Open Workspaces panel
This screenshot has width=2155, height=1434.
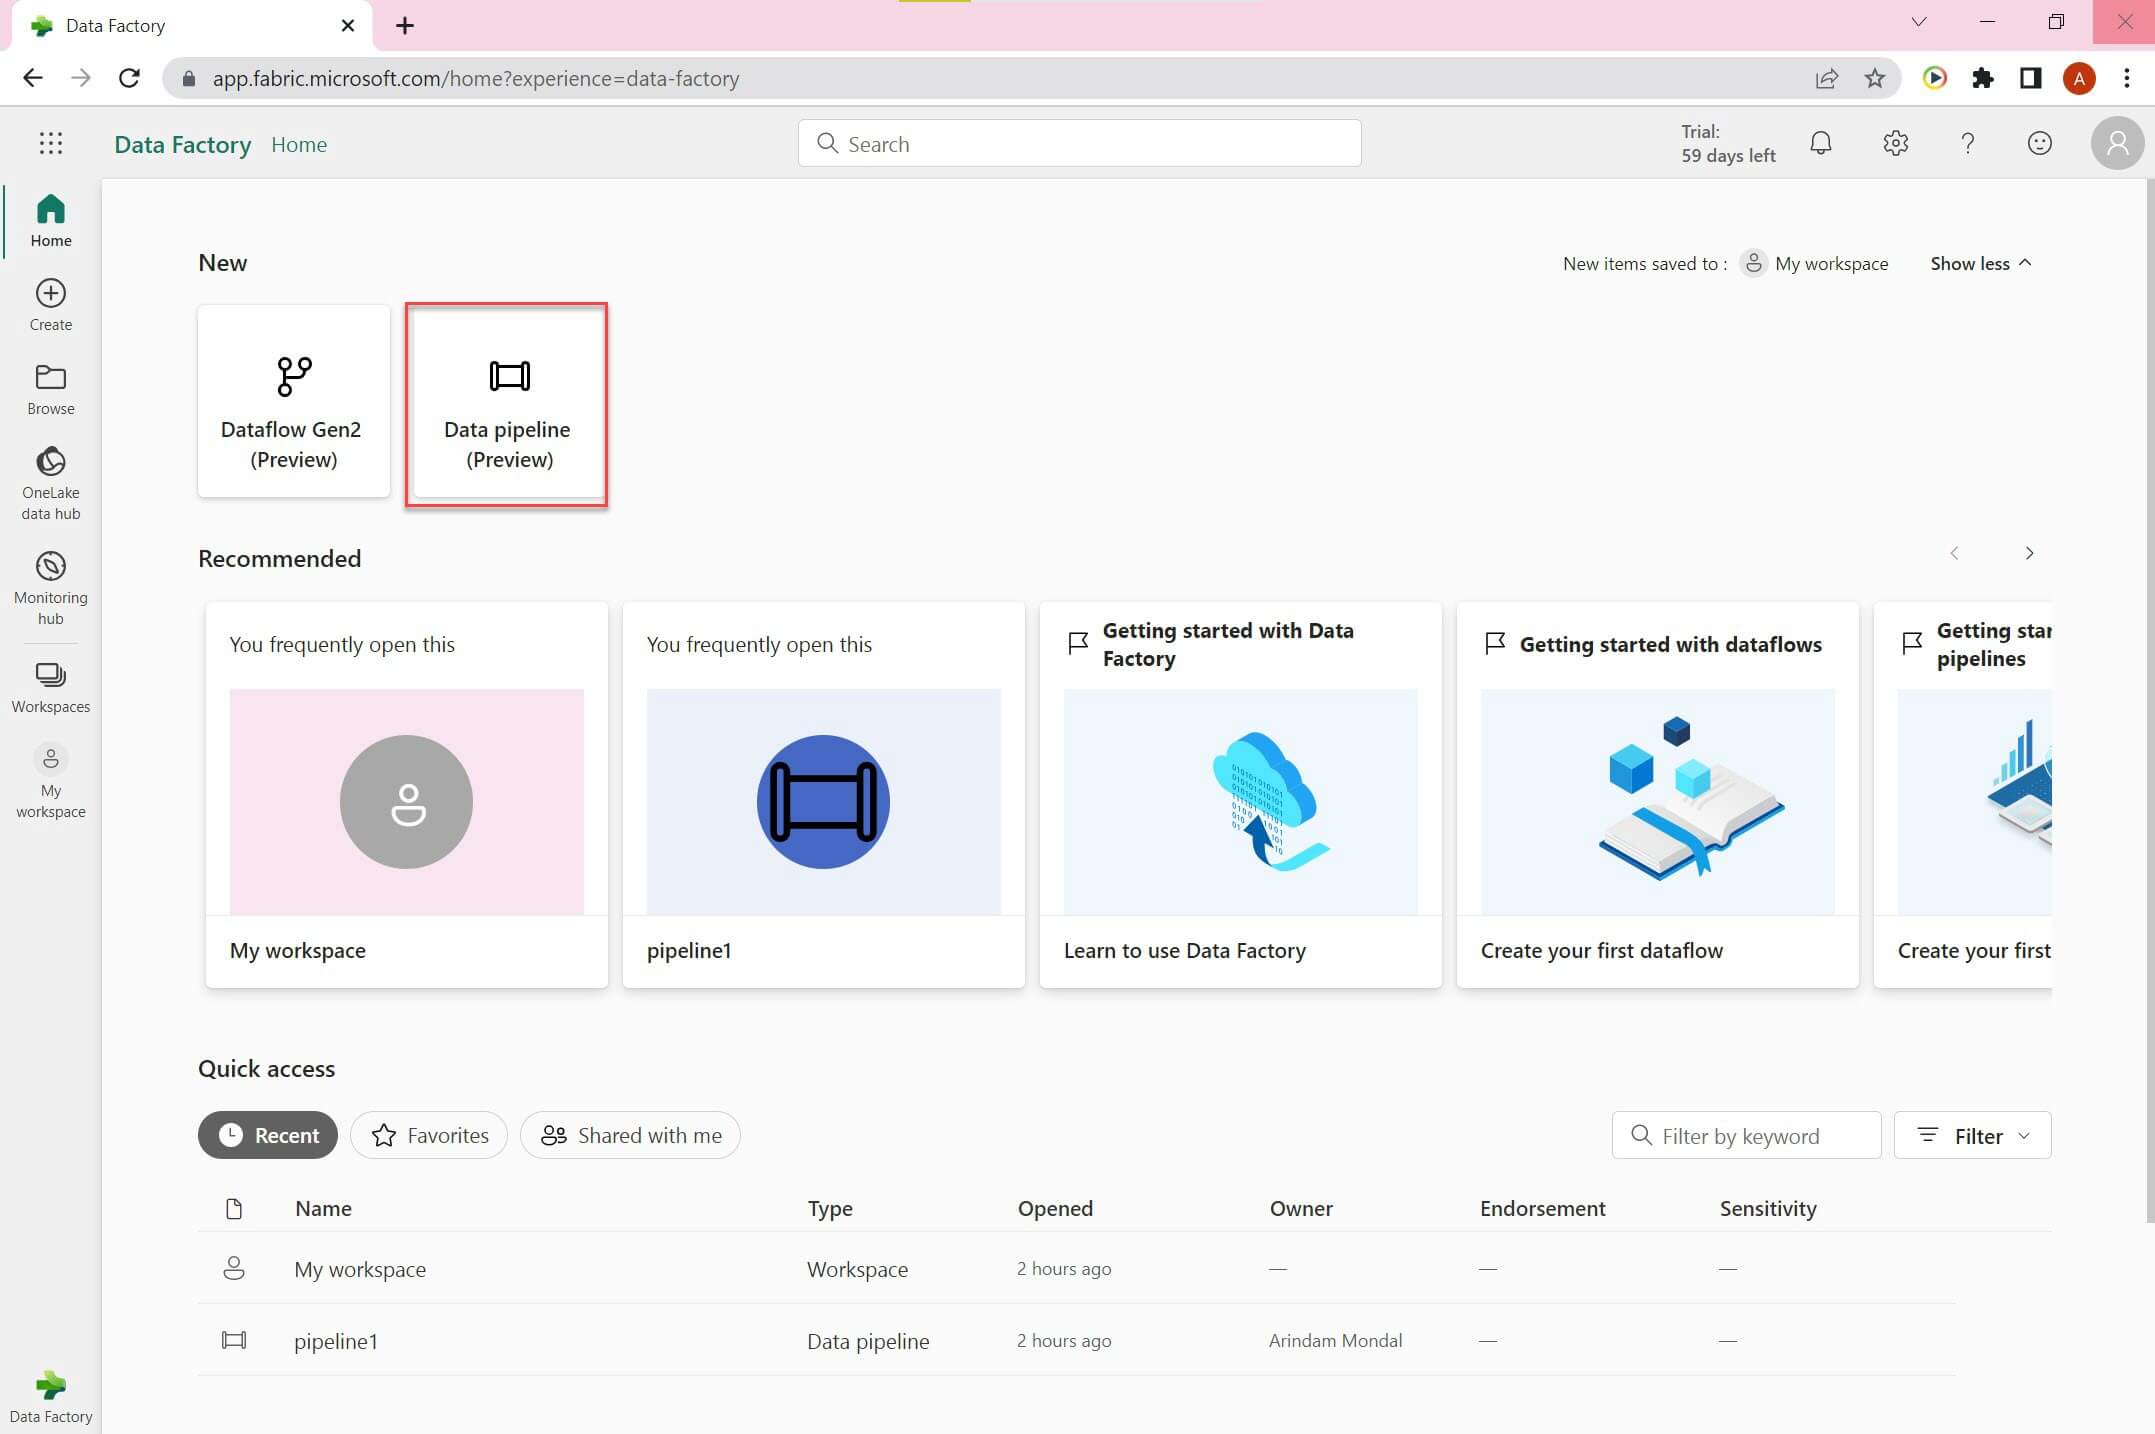pyautogui.click(x=50, y=688)
